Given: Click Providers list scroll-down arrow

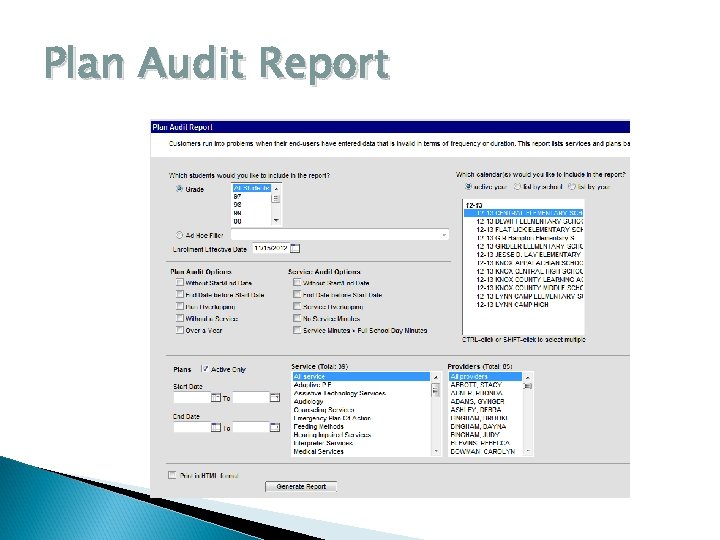Looking at the screenshot, I should (528, 451).
